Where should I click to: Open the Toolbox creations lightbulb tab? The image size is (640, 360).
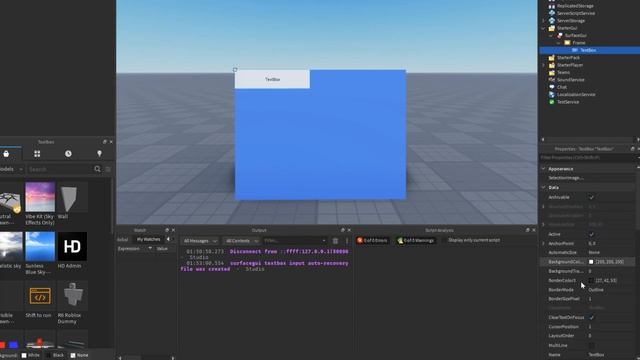coord(99,154)
